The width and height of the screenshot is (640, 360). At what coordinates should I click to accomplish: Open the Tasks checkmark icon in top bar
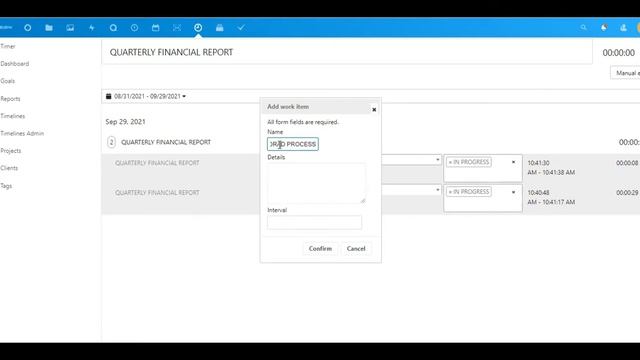pos(241,28)
